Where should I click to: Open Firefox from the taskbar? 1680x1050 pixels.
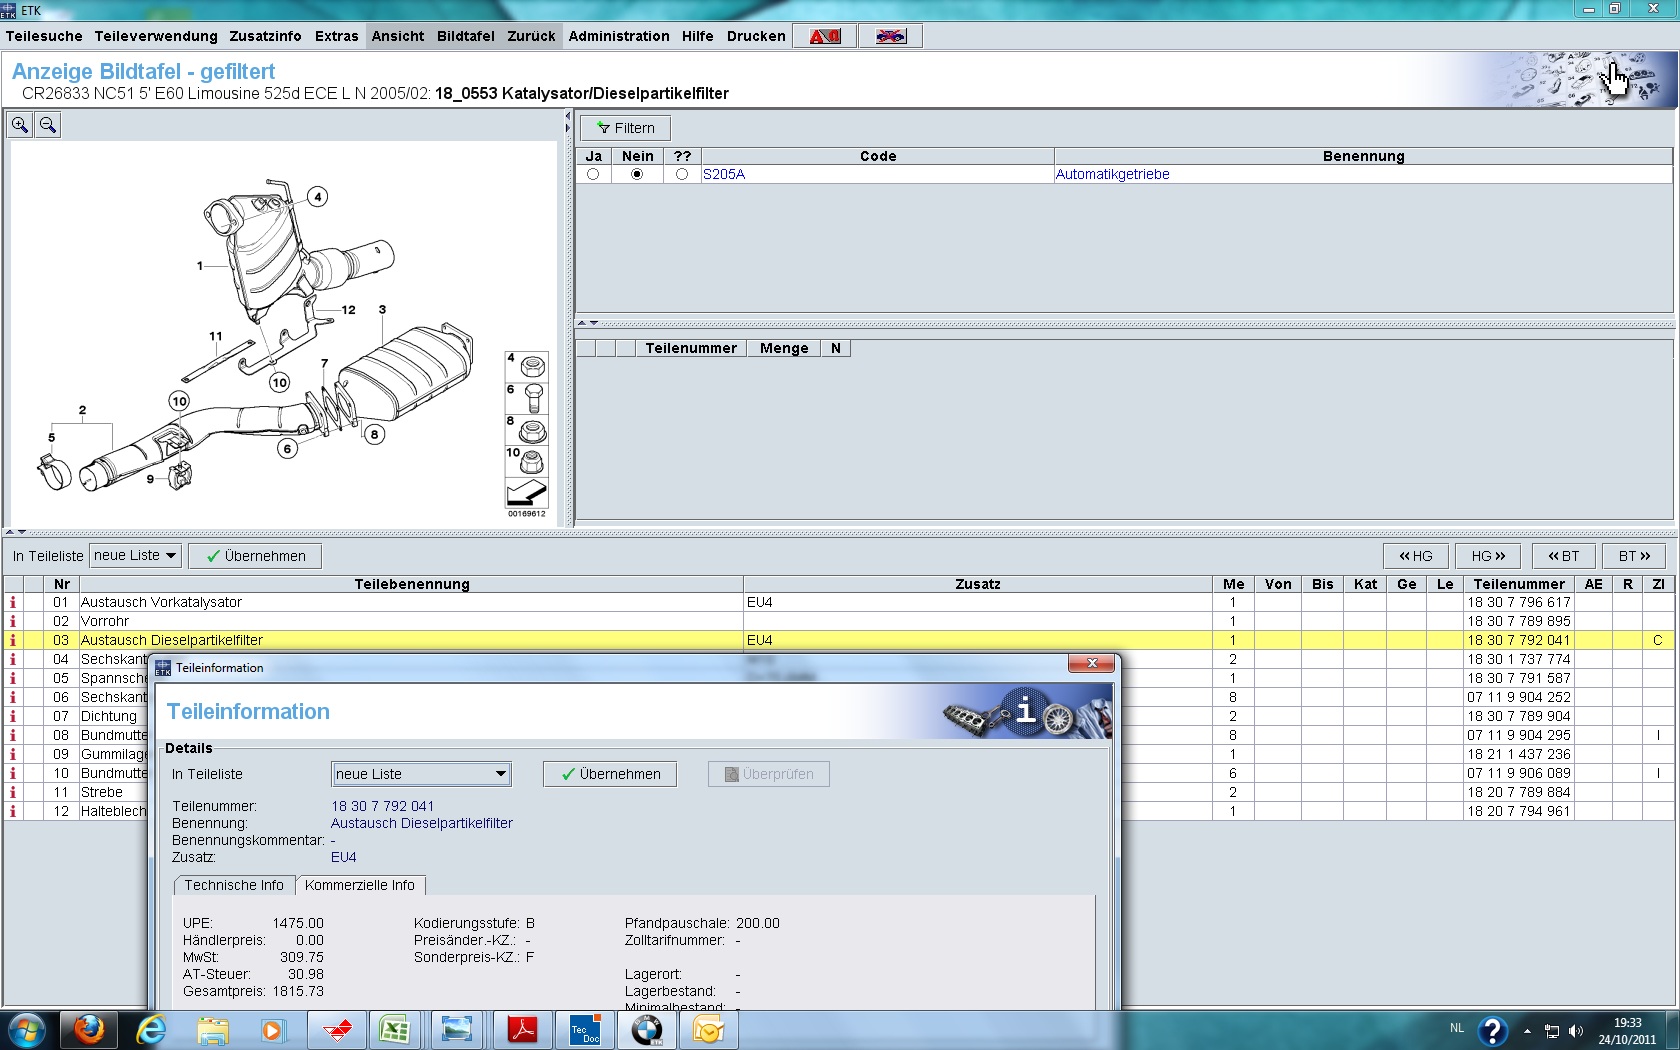[89, 1030]
